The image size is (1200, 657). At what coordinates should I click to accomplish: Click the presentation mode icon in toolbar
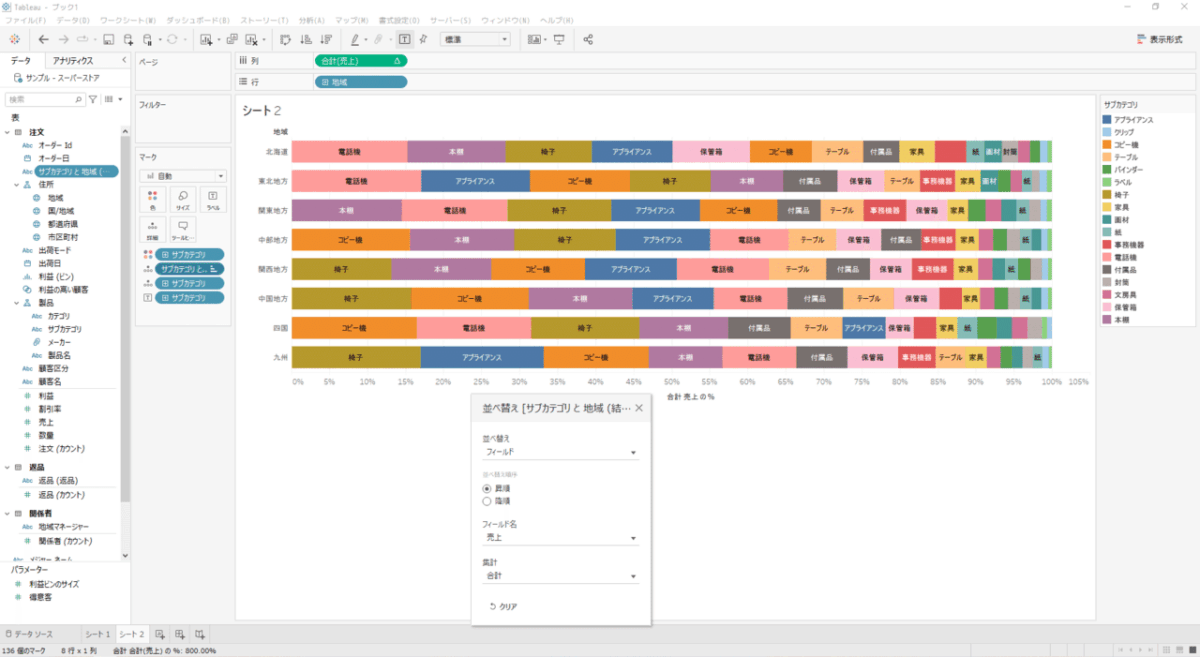click(x=558, y=39)
